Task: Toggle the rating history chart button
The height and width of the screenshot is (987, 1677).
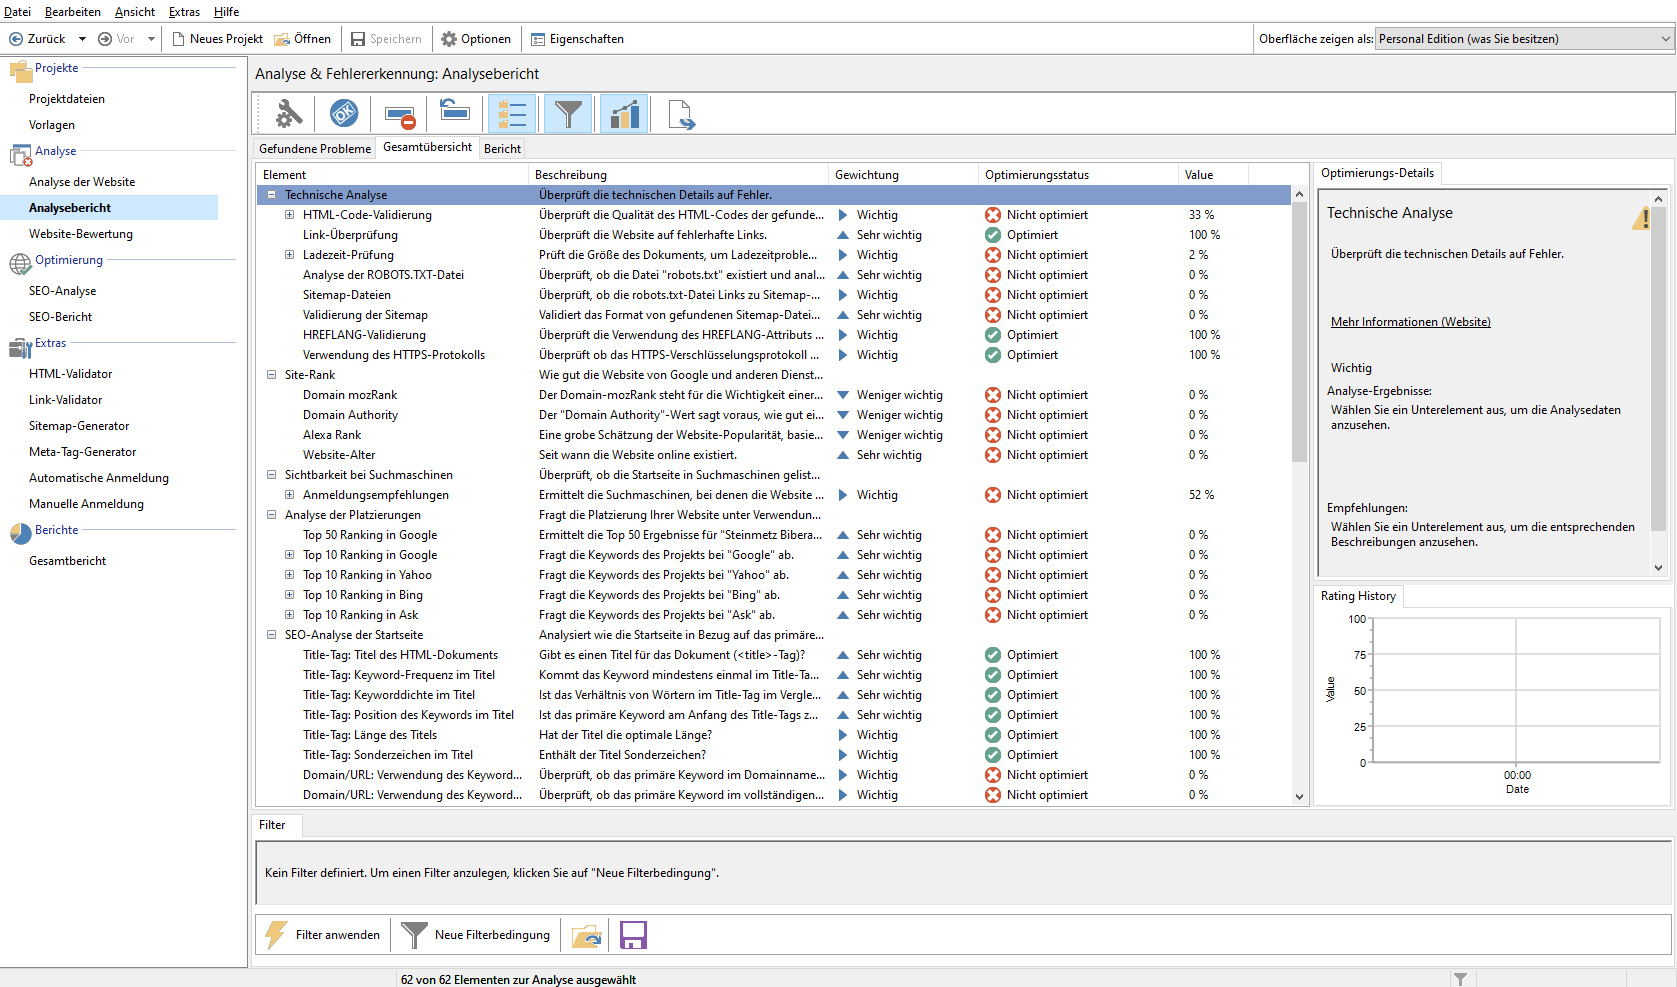Action: click(x=624, y=114)
